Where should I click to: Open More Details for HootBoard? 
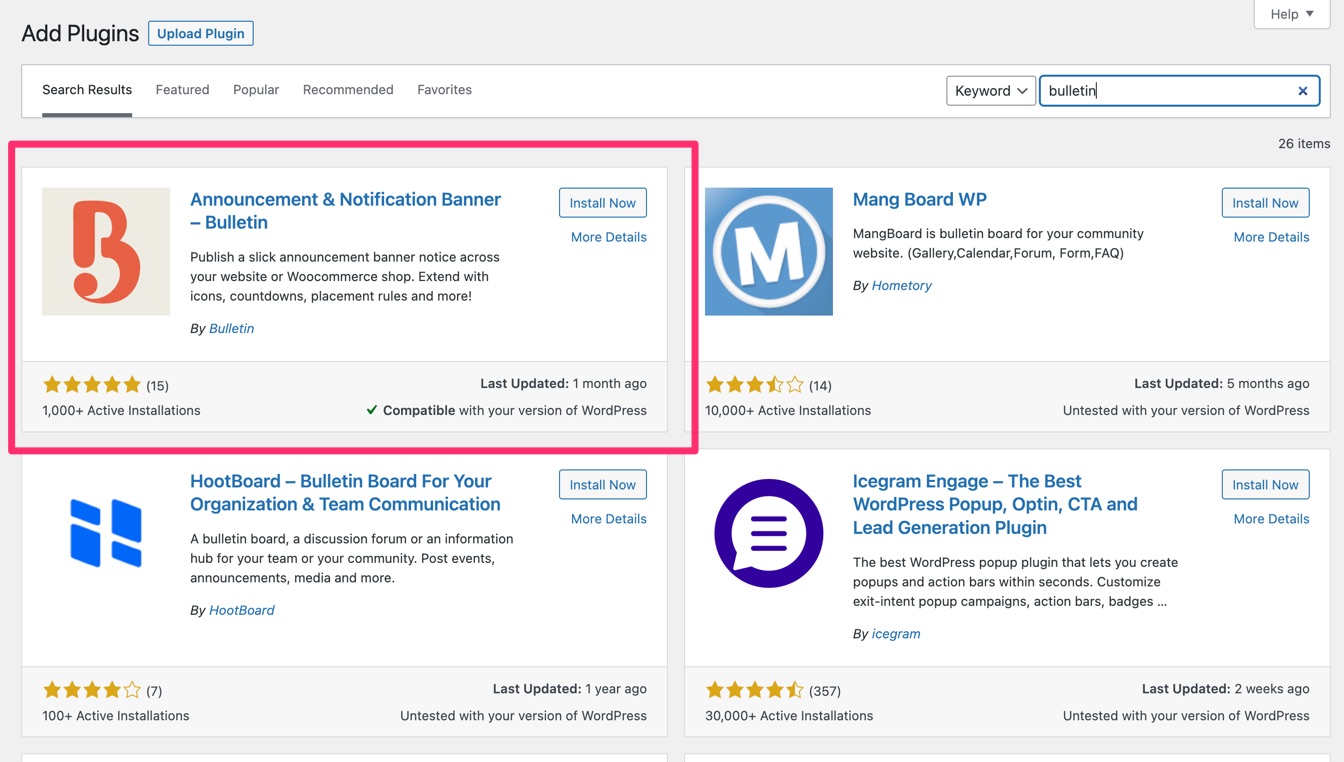(x=608, y=519)
